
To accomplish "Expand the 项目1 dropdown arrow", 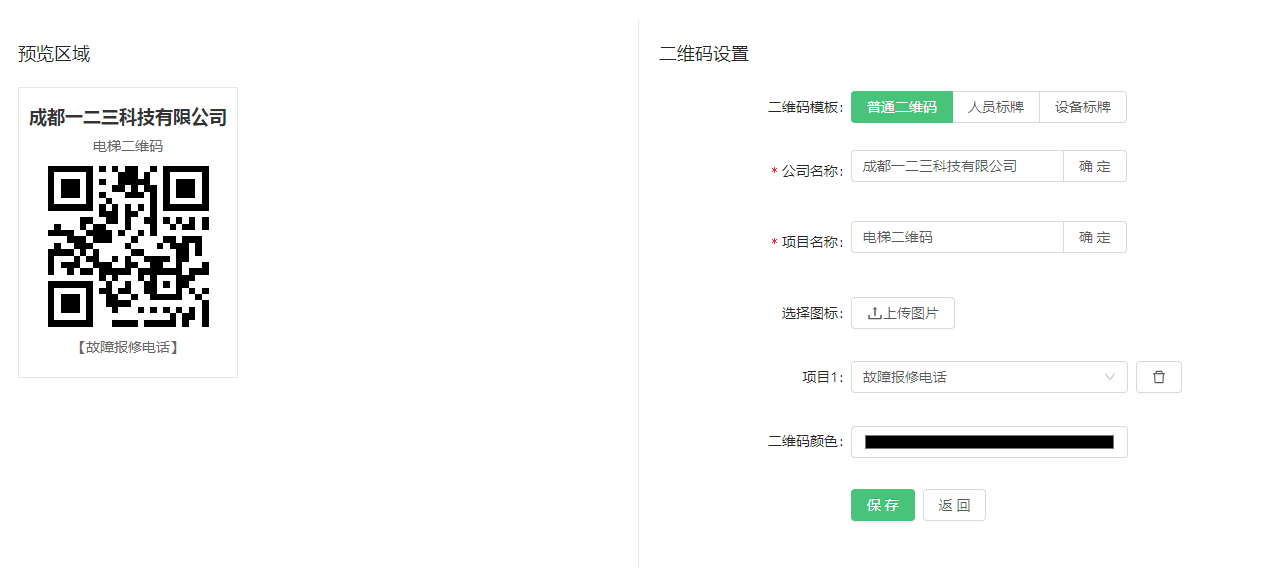I will tap(1110, 377).
